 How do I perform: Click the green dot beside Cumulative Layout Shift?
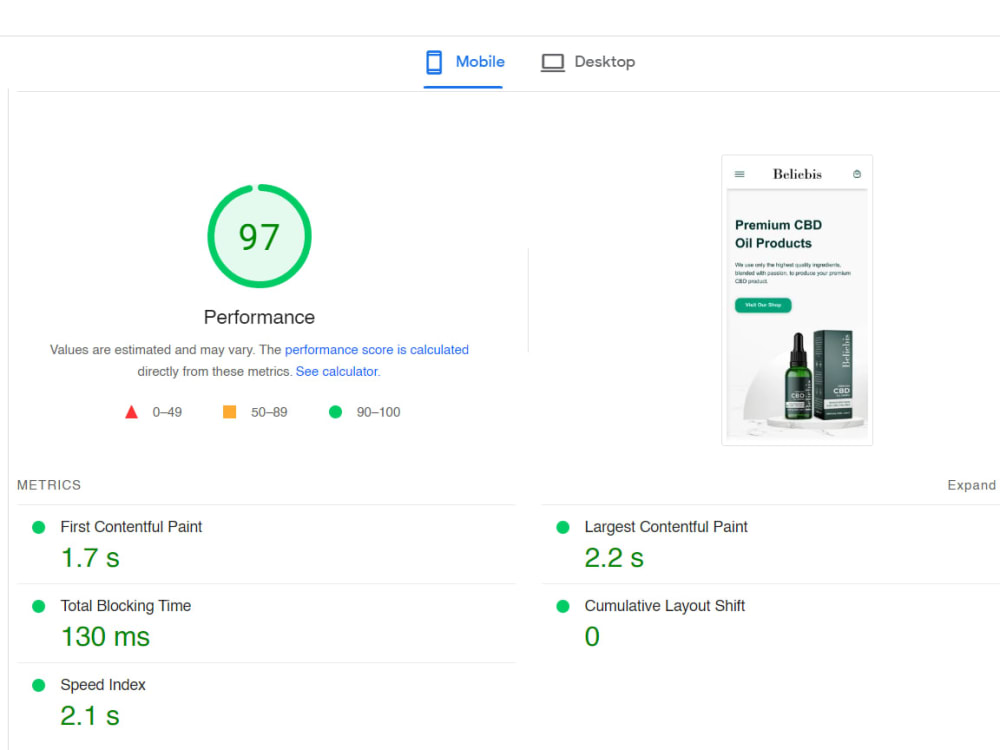562,607
